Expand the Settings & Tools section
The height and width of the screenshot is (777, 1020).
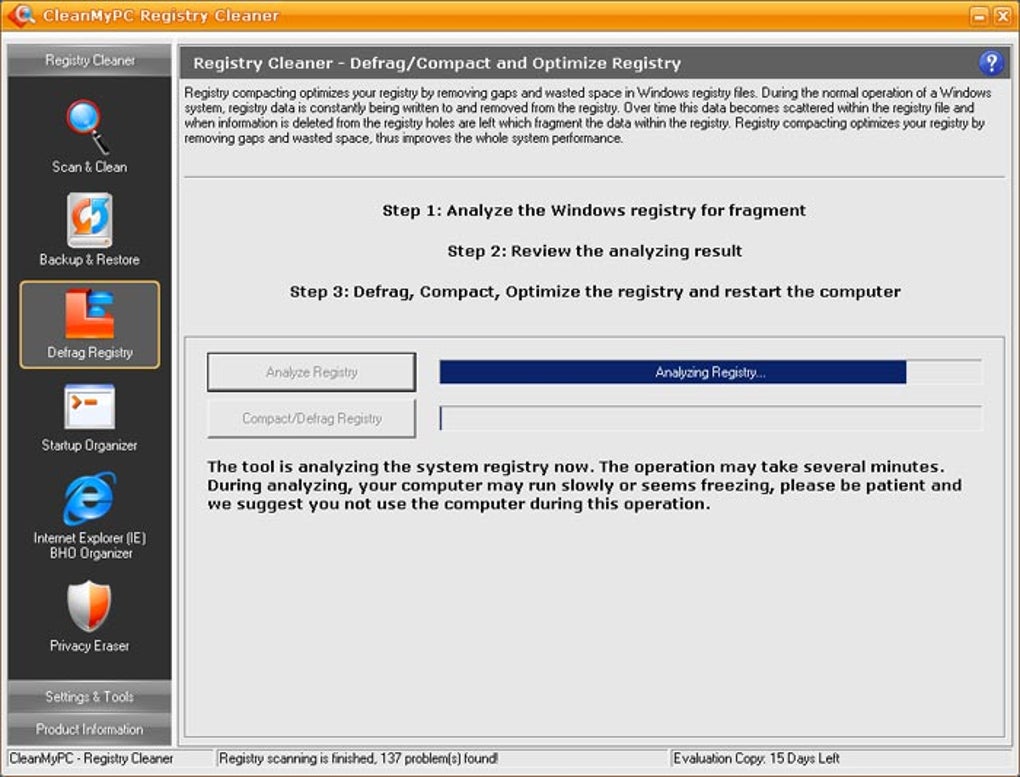[x=90, y=696]
